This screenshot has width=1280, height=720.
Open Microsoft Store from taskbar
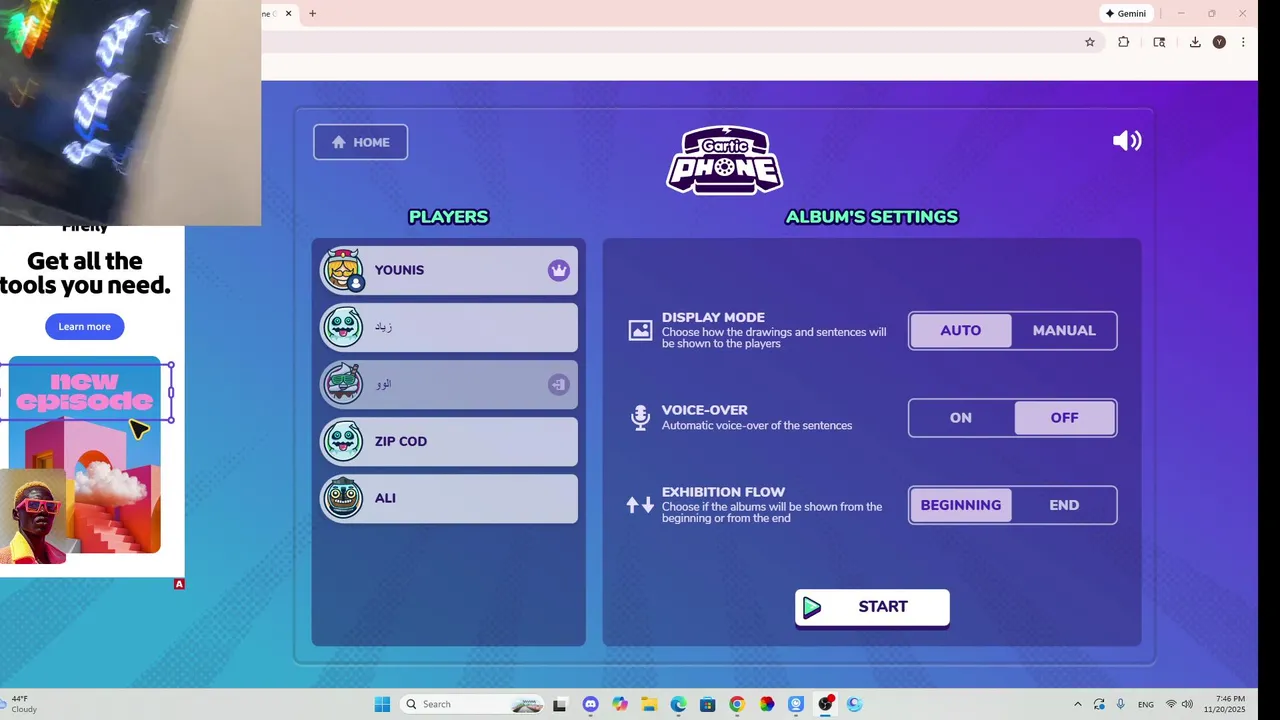click(x=708, y=704)
